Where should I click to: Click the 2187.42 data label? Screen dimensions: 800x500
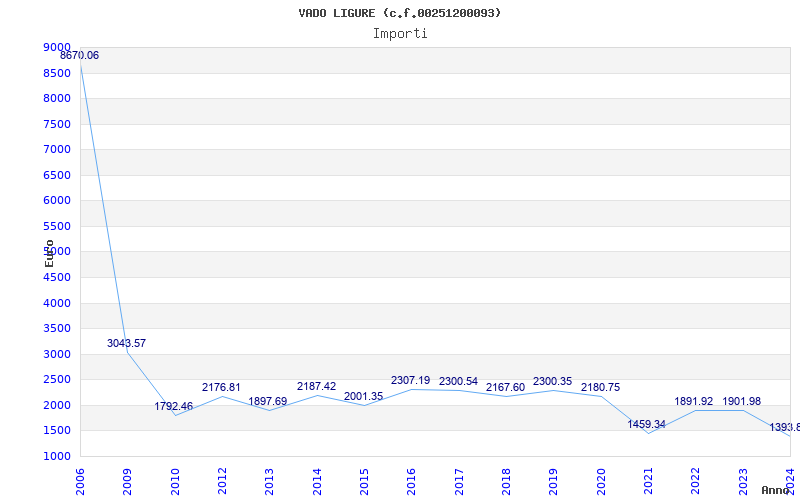(x=317, y=386)
